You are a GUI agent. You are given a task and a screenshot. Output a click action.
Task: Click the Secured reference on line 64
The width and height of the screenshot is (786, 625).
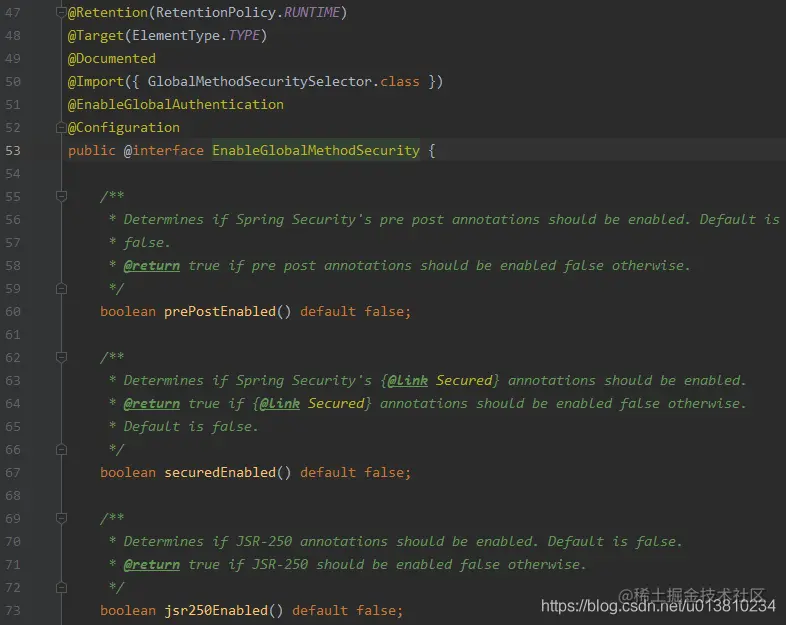tap(336, 403)
